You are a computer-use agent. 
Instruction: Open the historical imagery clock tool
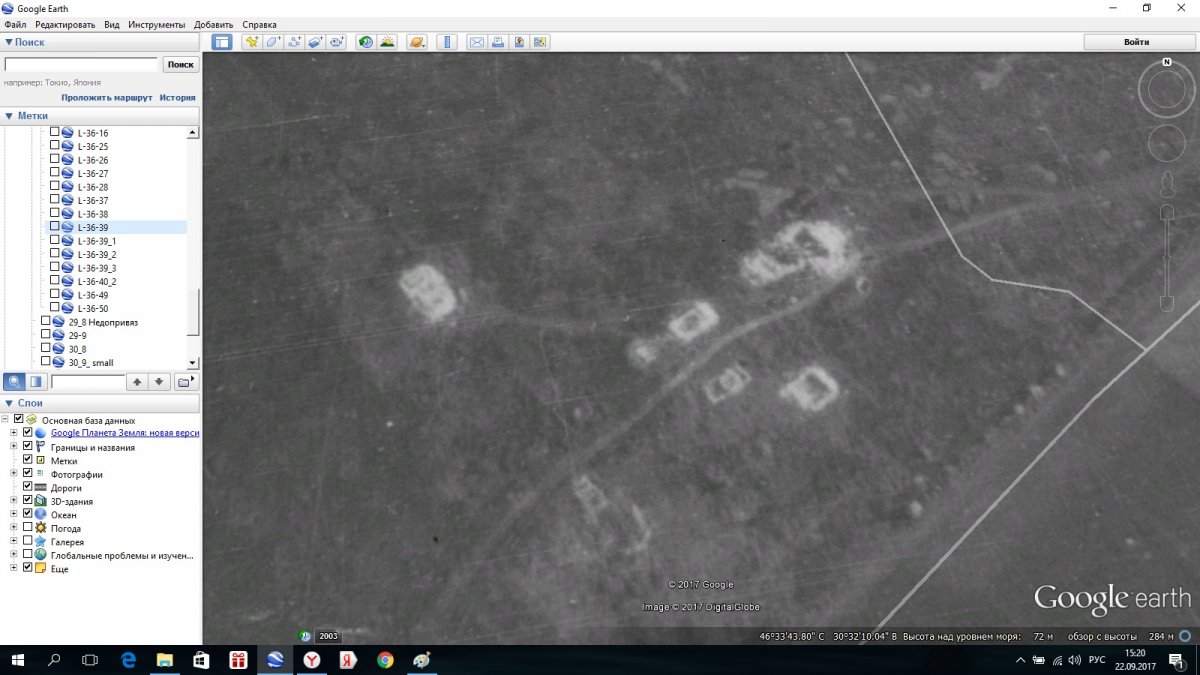366,42
